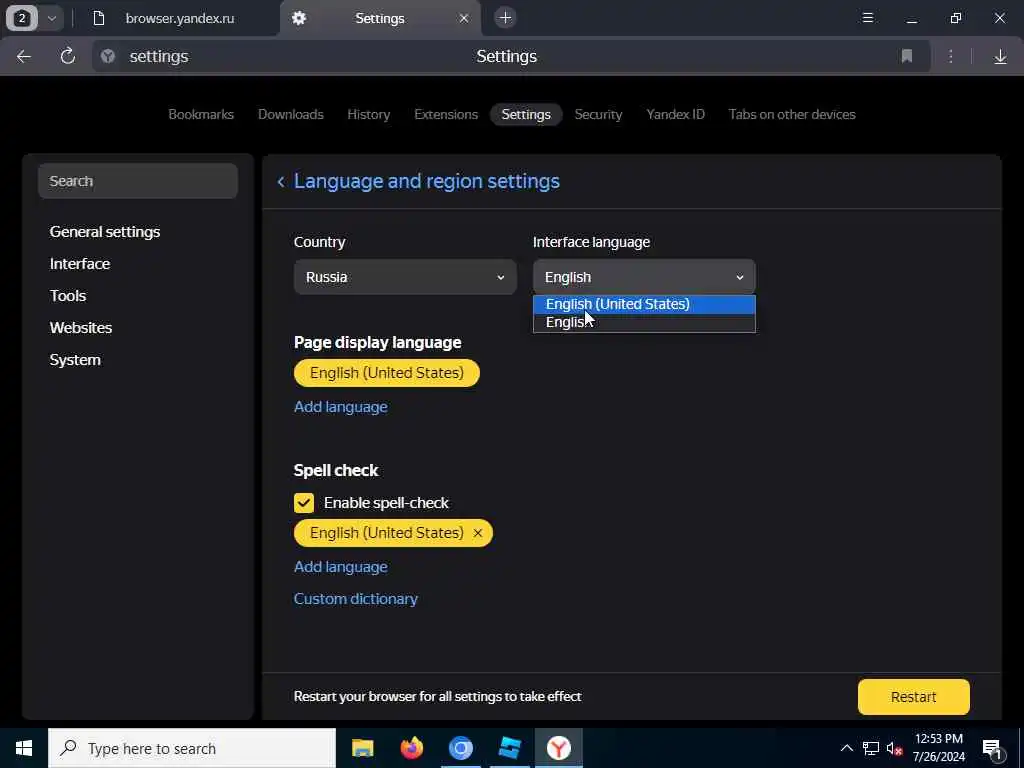Launch Chrome from taskbar
The width and height of the screenshot is (1024, 768).
point(460,748)
